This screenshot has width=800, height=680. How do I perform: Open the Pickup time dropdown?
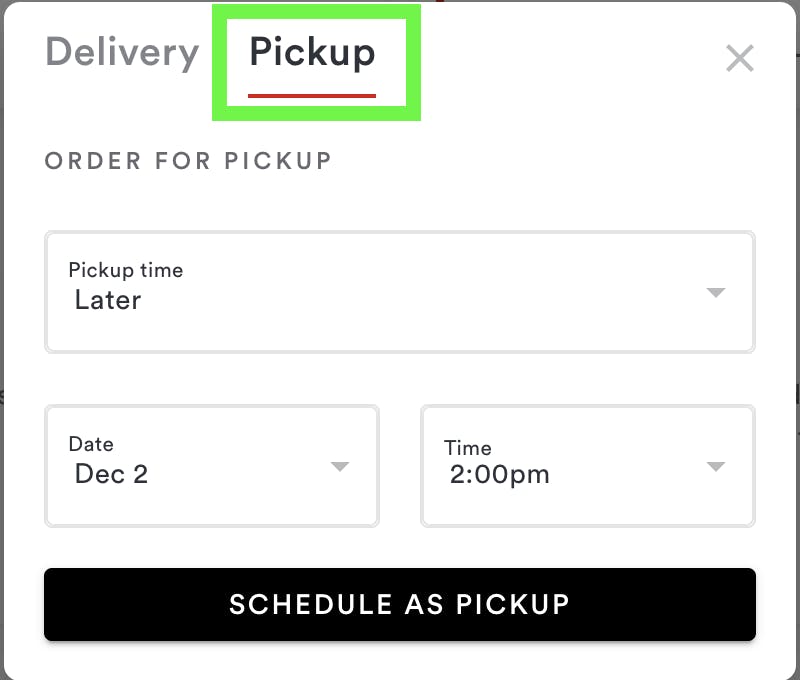(x=399, y=292)
